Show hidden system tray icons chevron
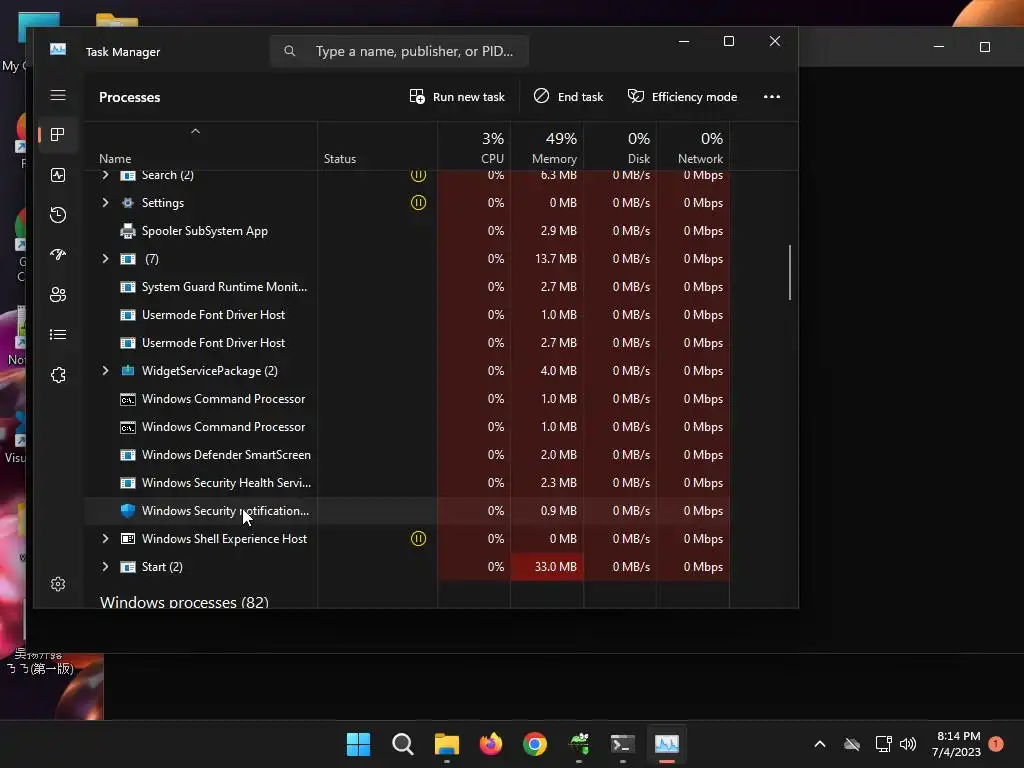 [x=820, y=744]
